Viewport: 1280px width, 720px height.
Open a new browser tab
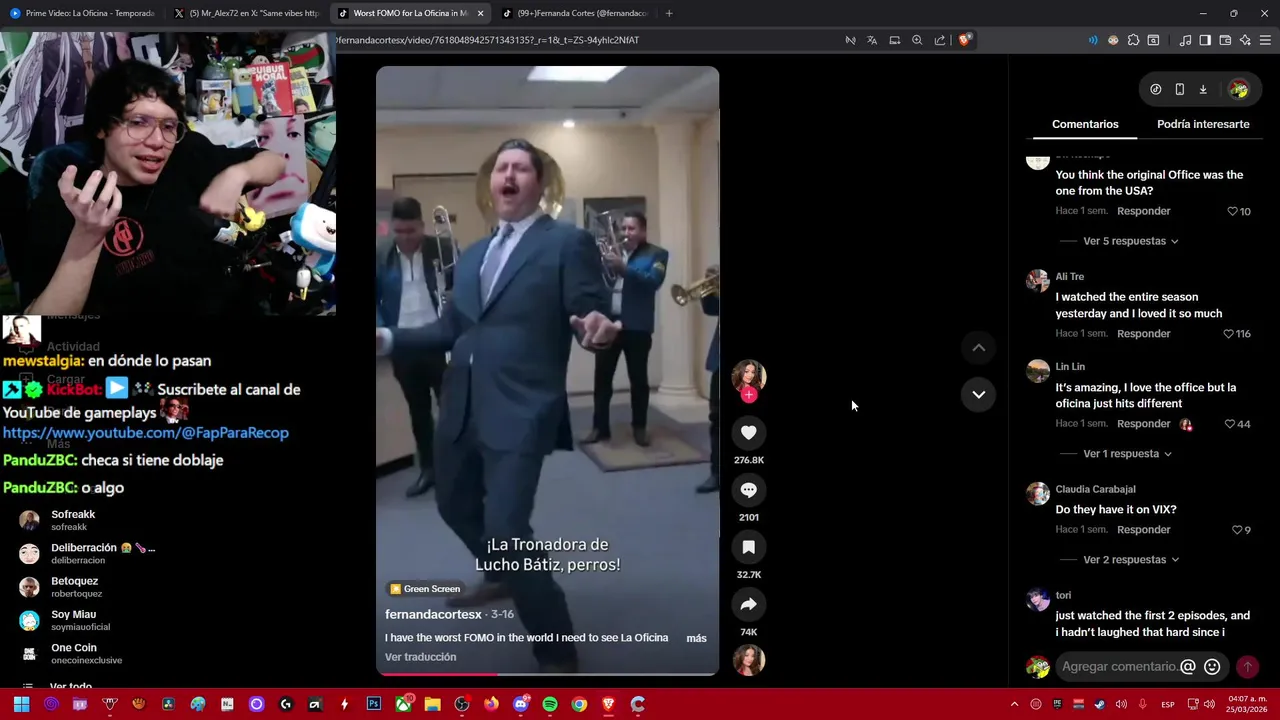tap(669, 13)
